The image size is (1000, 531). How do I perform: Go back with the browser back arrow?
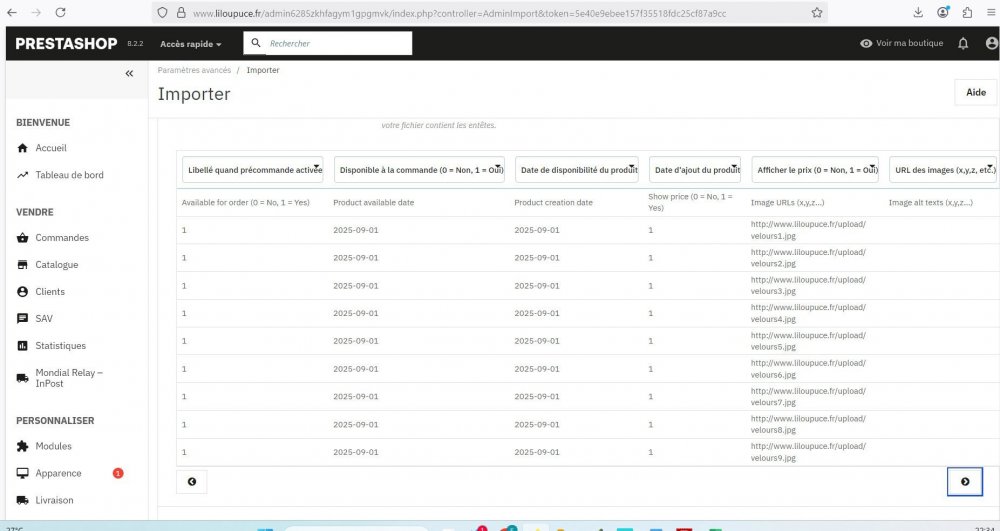tap(11, 12)
